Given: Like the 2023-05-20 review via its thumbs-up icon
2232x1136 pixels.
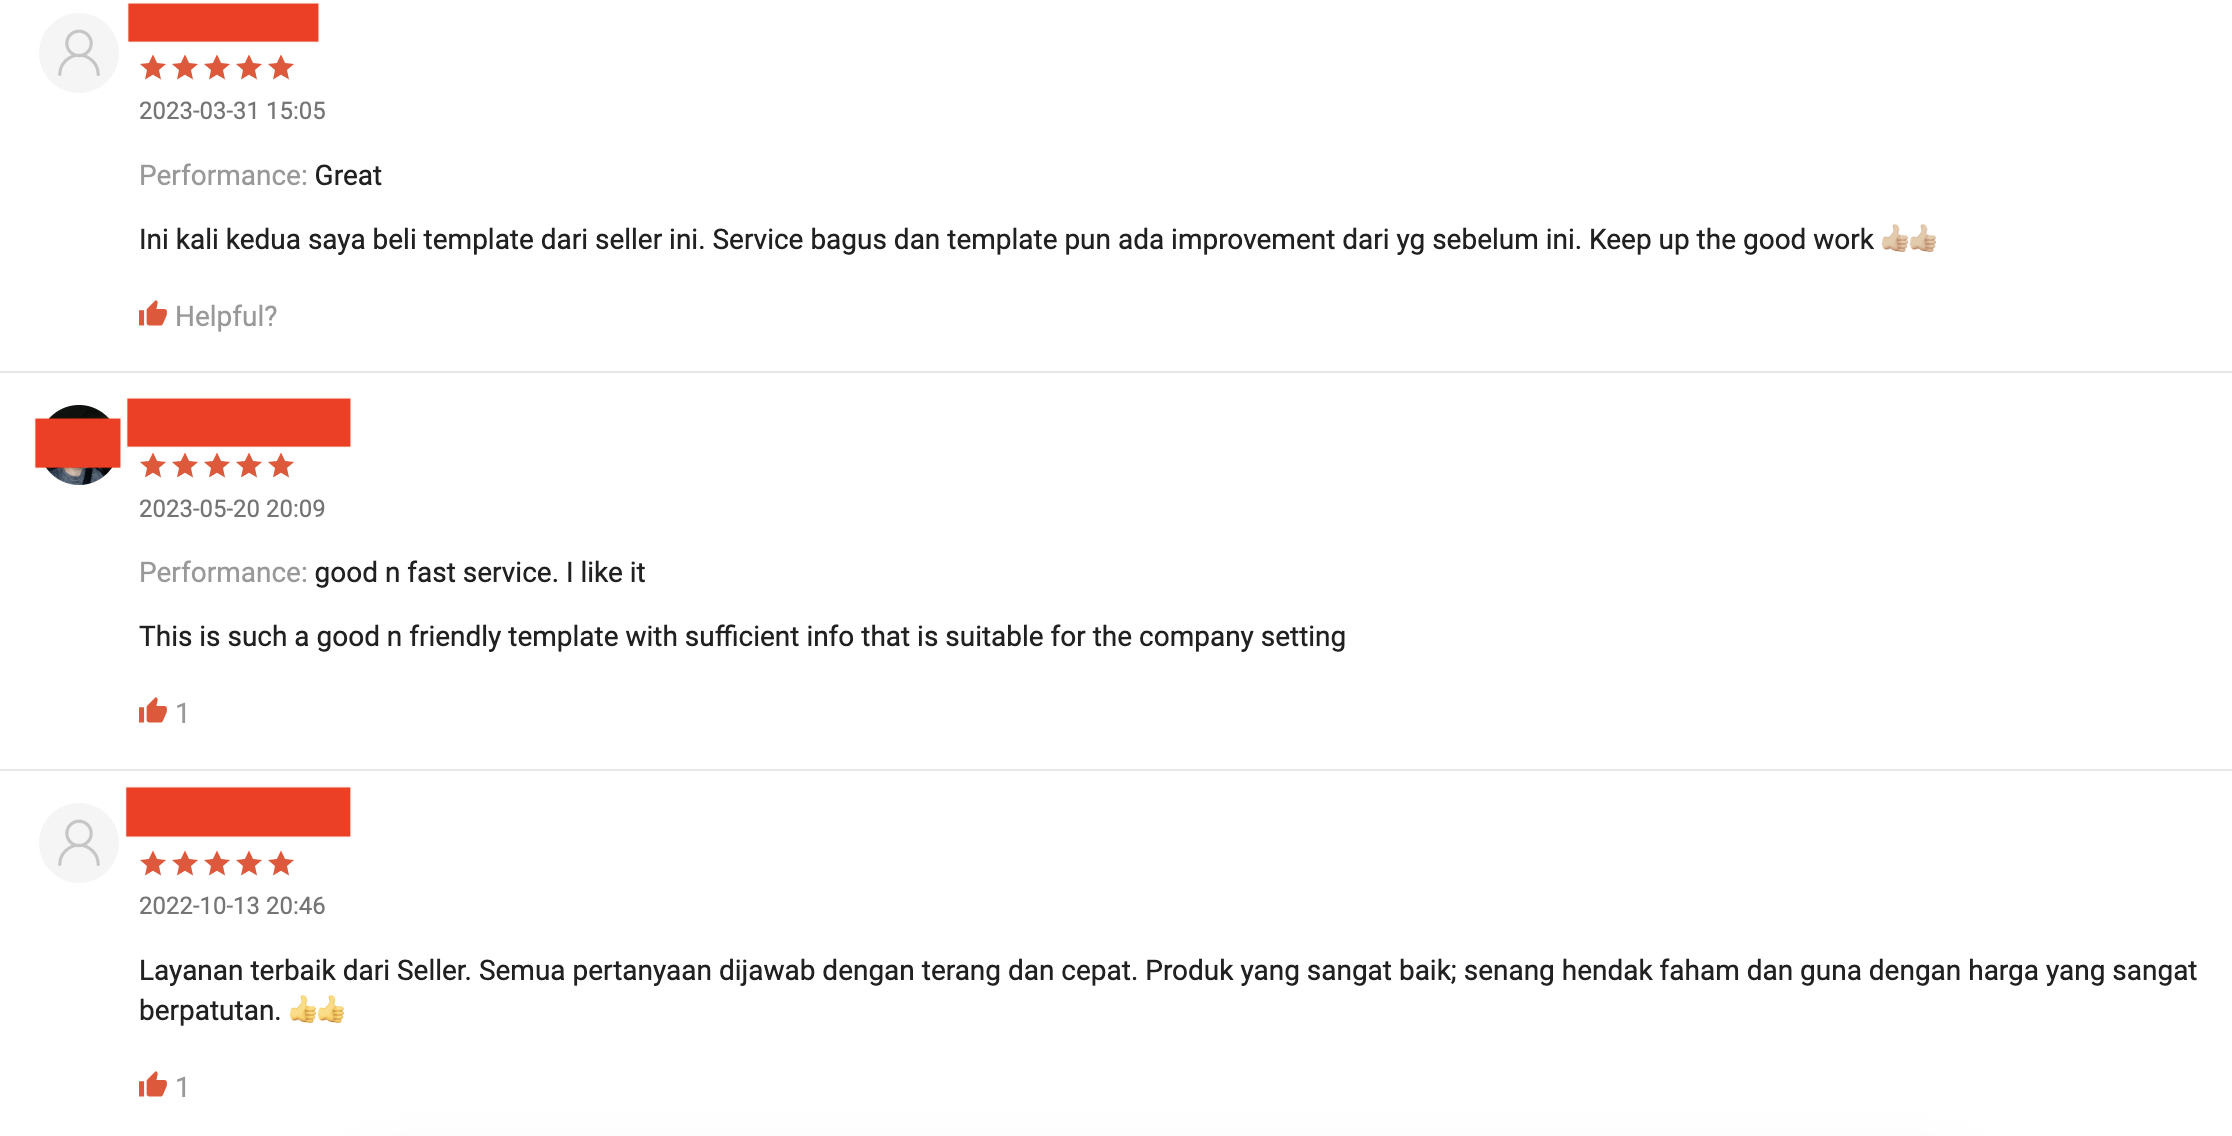Looking at the screenshot, I should point(153,711).
